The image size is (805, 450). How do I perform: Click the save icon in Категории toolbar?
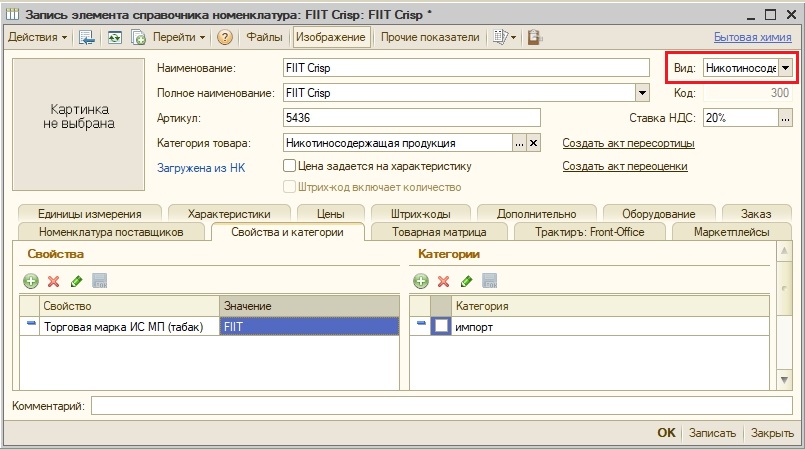(x=490, y=281)
